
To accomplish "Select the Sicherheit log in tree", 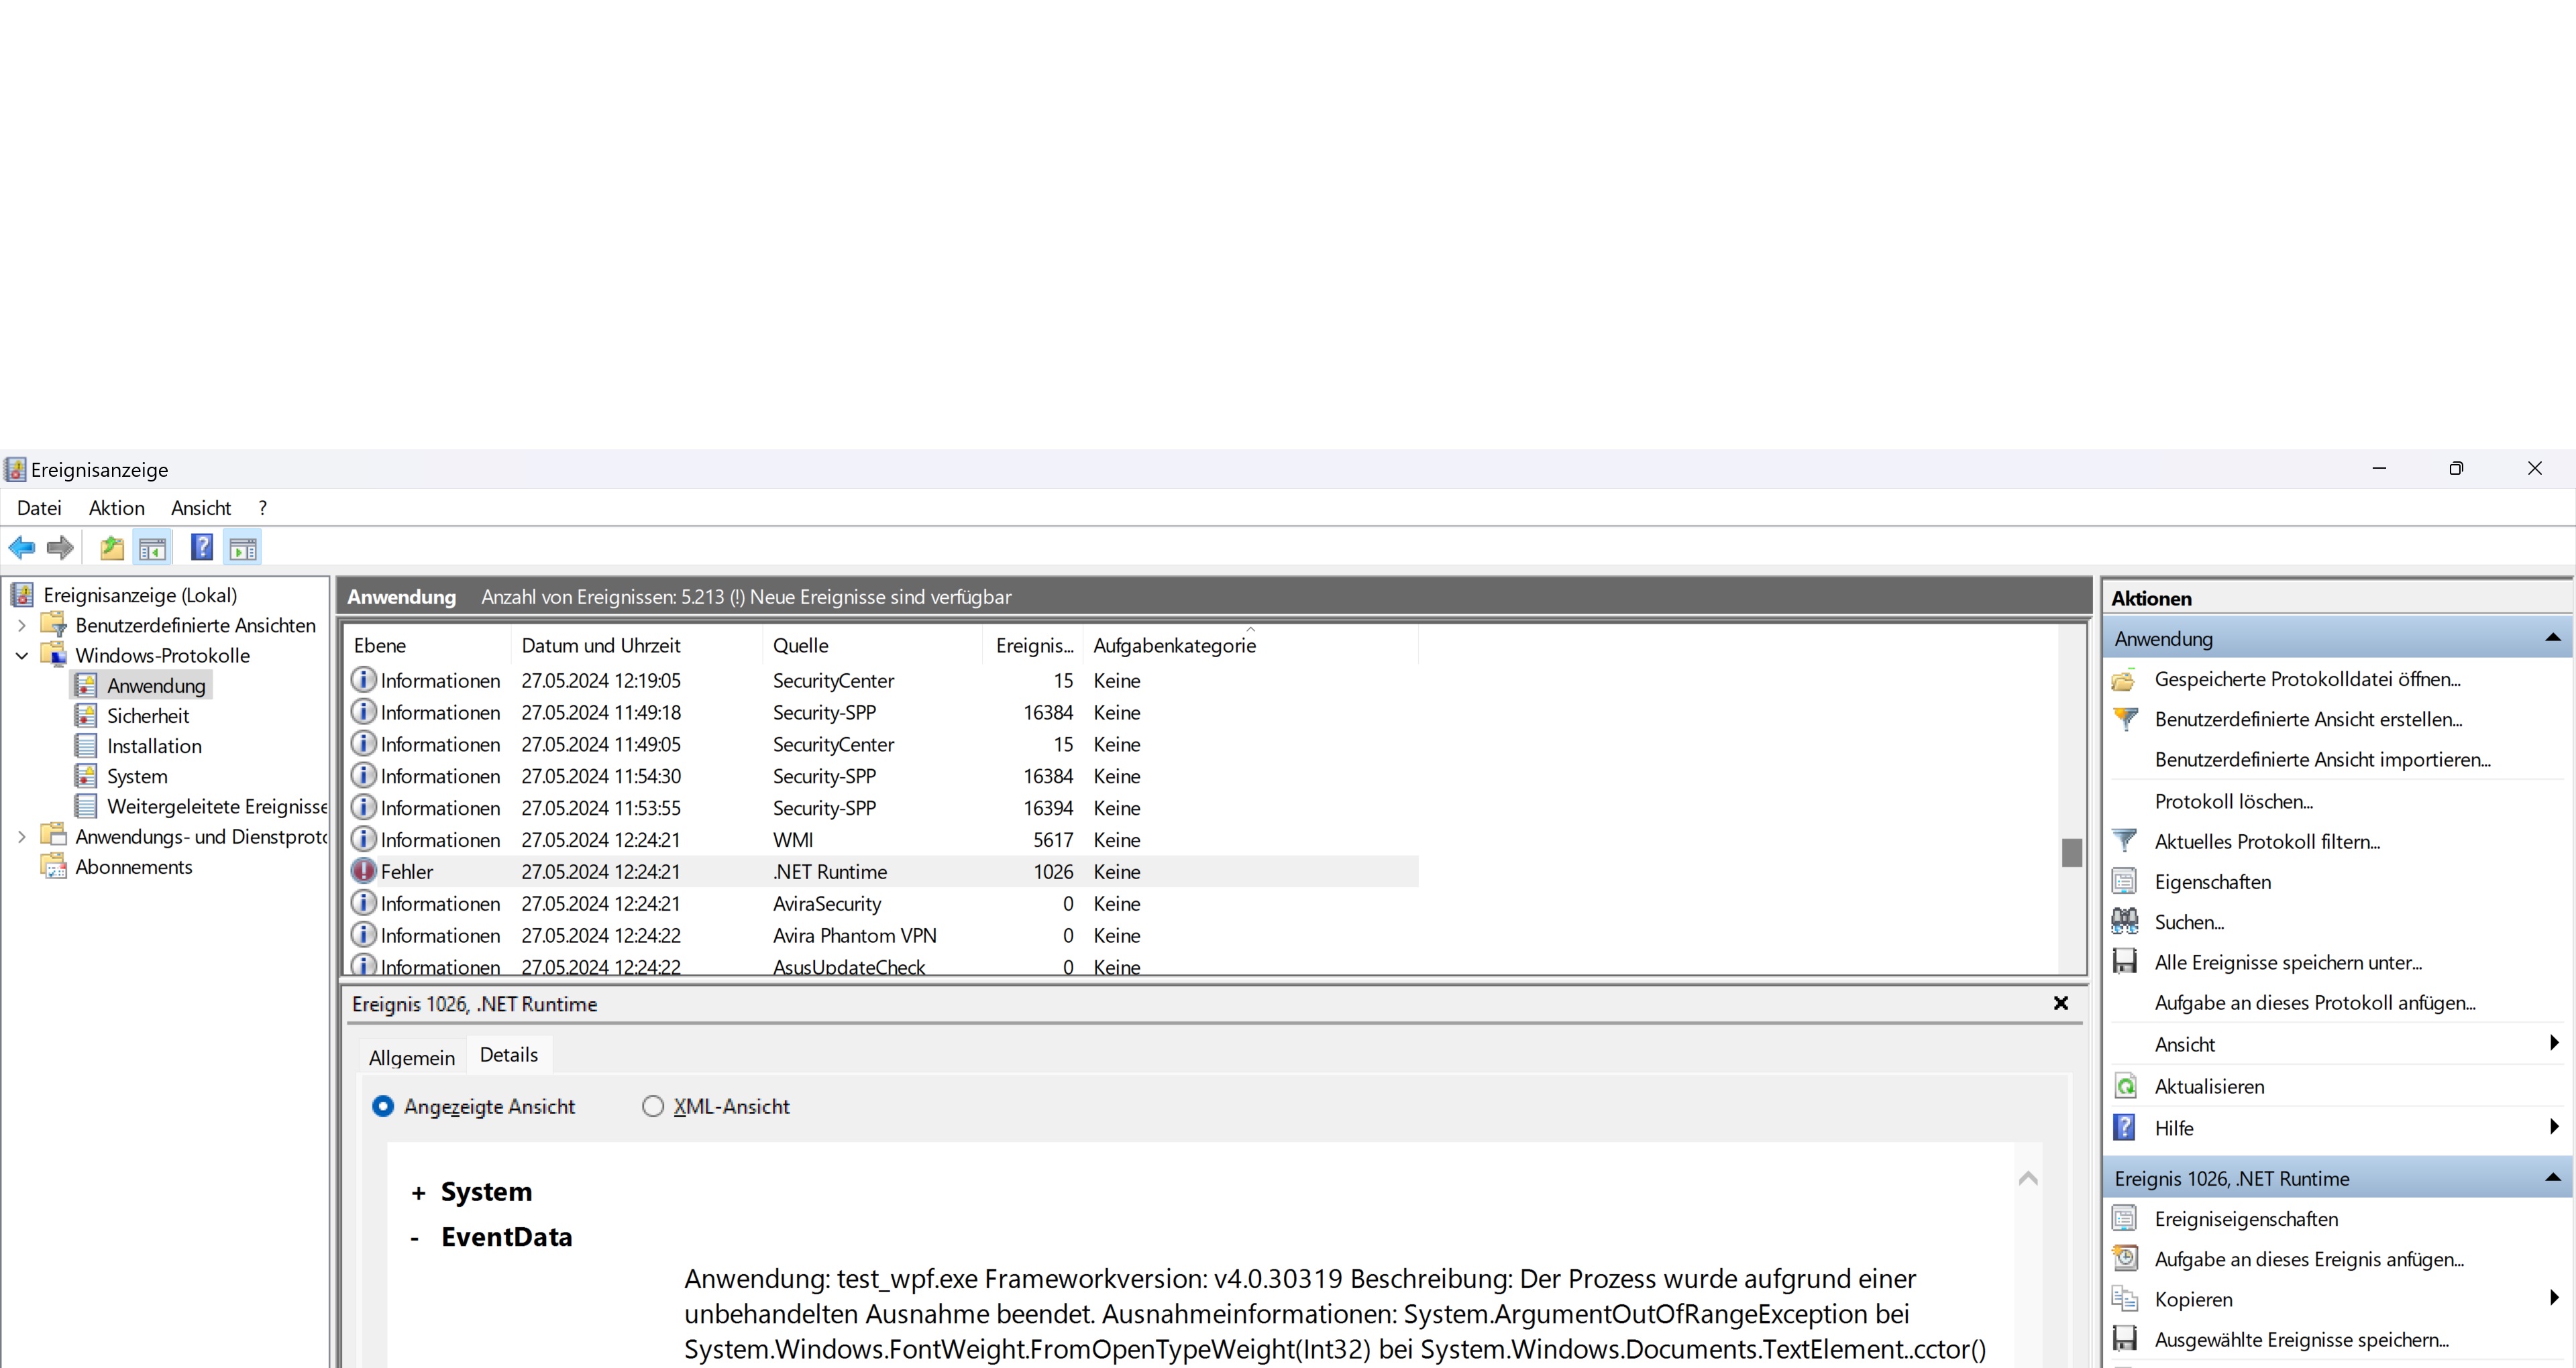I will tap(148, 716).
